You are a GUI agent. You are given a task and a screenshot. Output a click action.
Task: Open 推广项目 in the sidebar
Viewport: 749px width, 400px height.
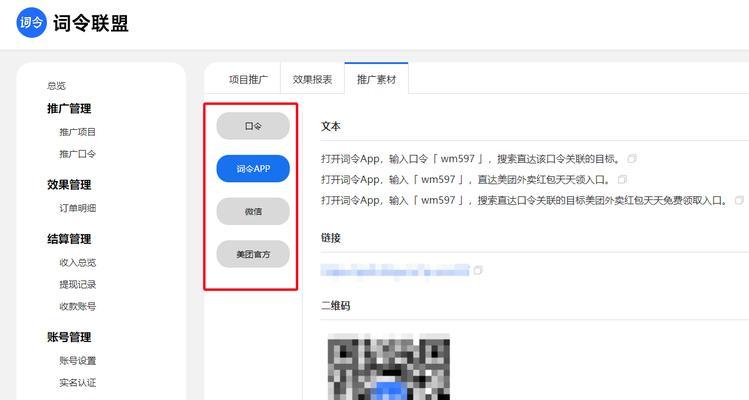click(x=77, y=132)
